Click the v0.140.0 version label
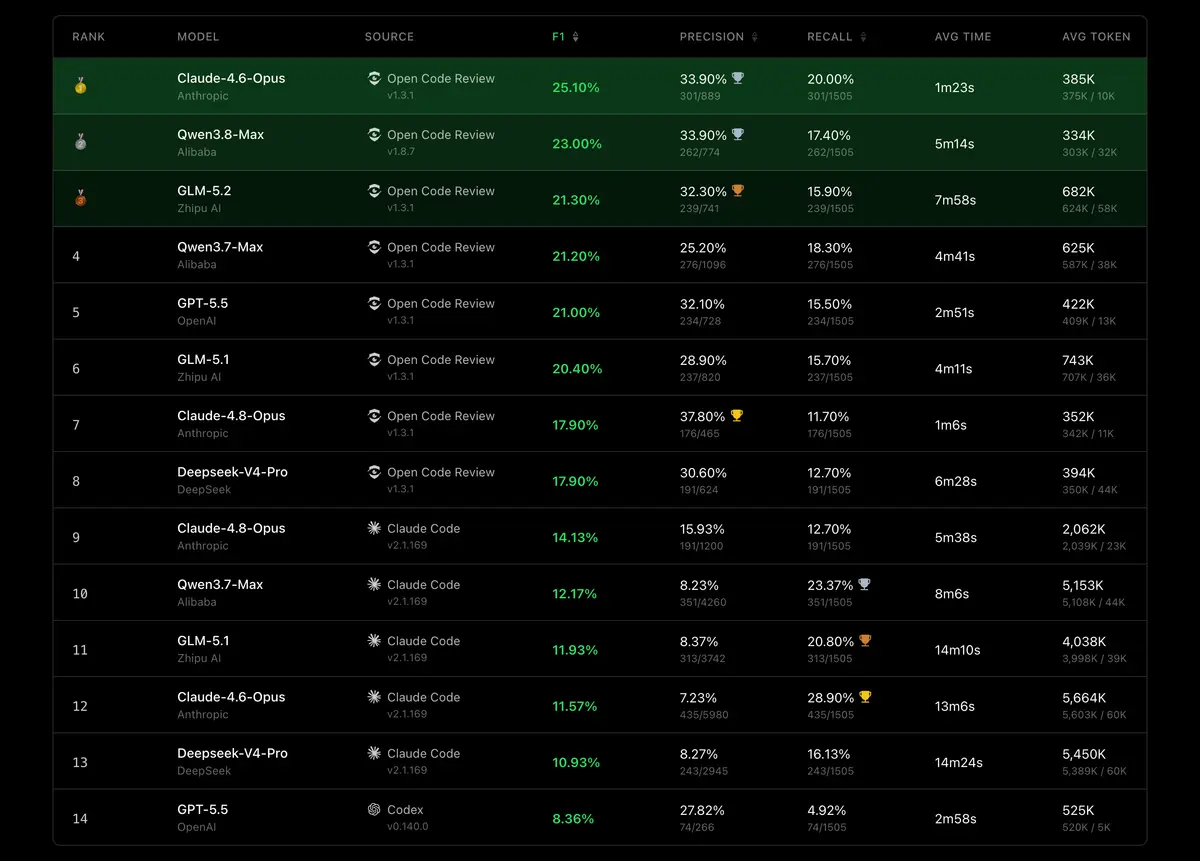Image resolution: width=1200 pixels, height=861 pixels. (x=407, y=827)
